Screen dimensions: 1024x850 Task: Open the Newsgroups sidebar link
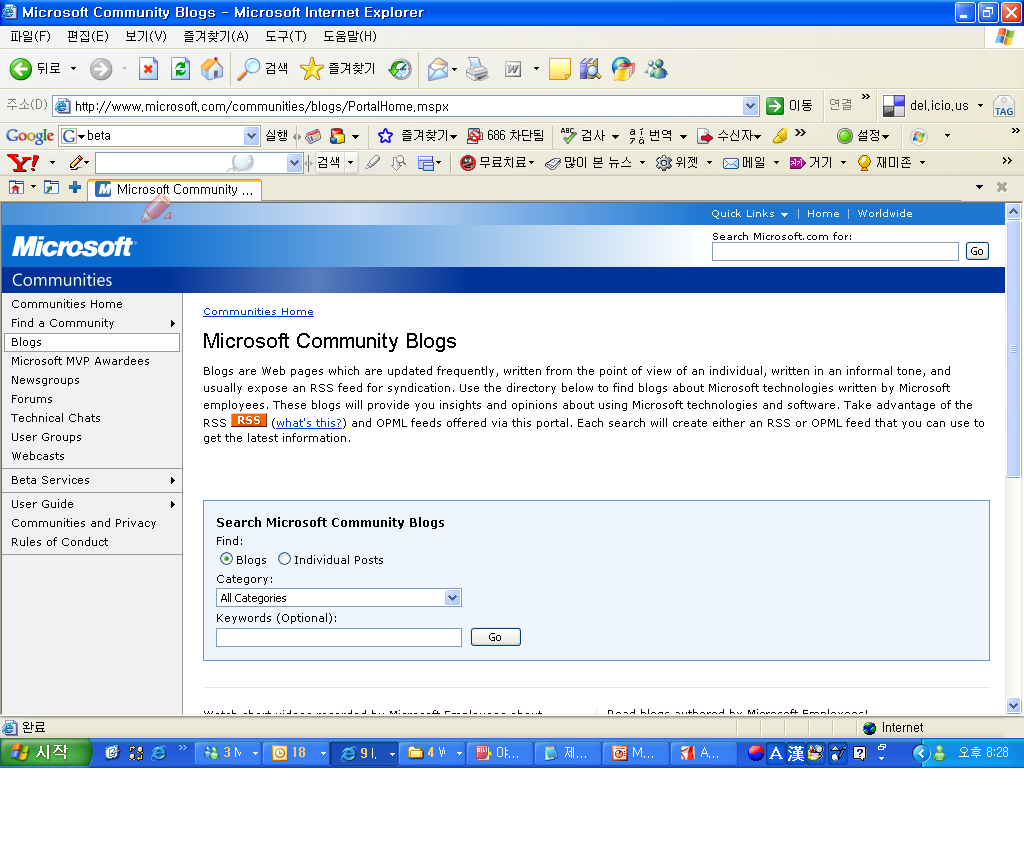pyautogui.click(x=45, y=380)
